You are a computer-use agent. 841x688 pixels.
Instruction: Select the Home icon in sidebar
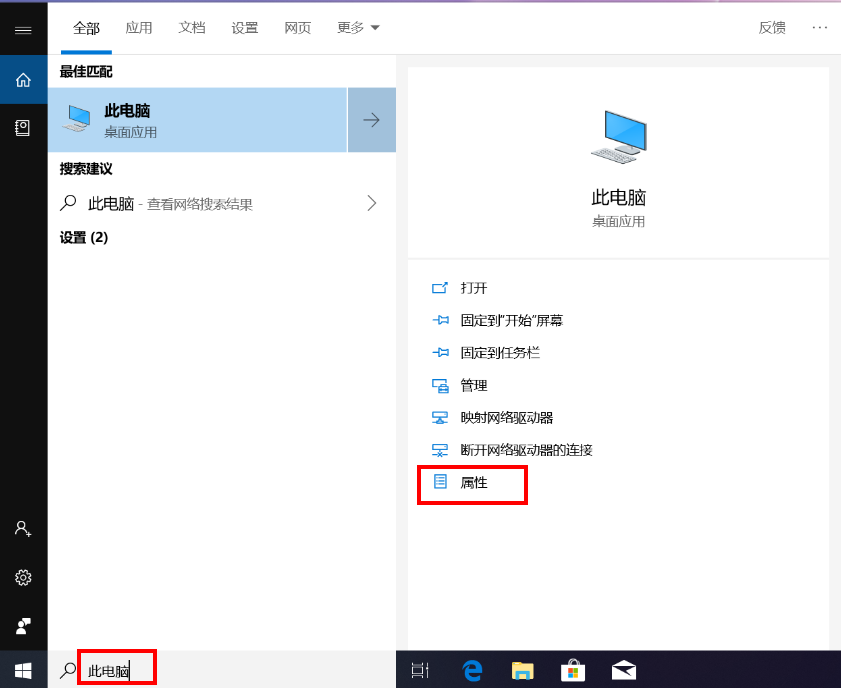pyautogui.click(x=23, y=80)
